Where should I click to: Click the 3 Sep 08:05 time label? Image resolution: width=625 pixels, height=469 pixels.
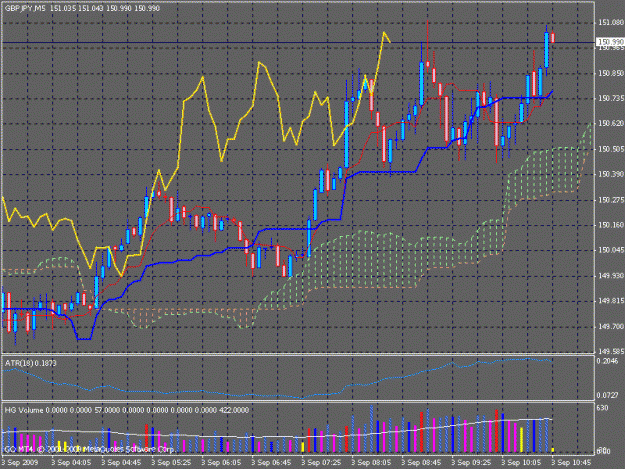click(371, 463)
